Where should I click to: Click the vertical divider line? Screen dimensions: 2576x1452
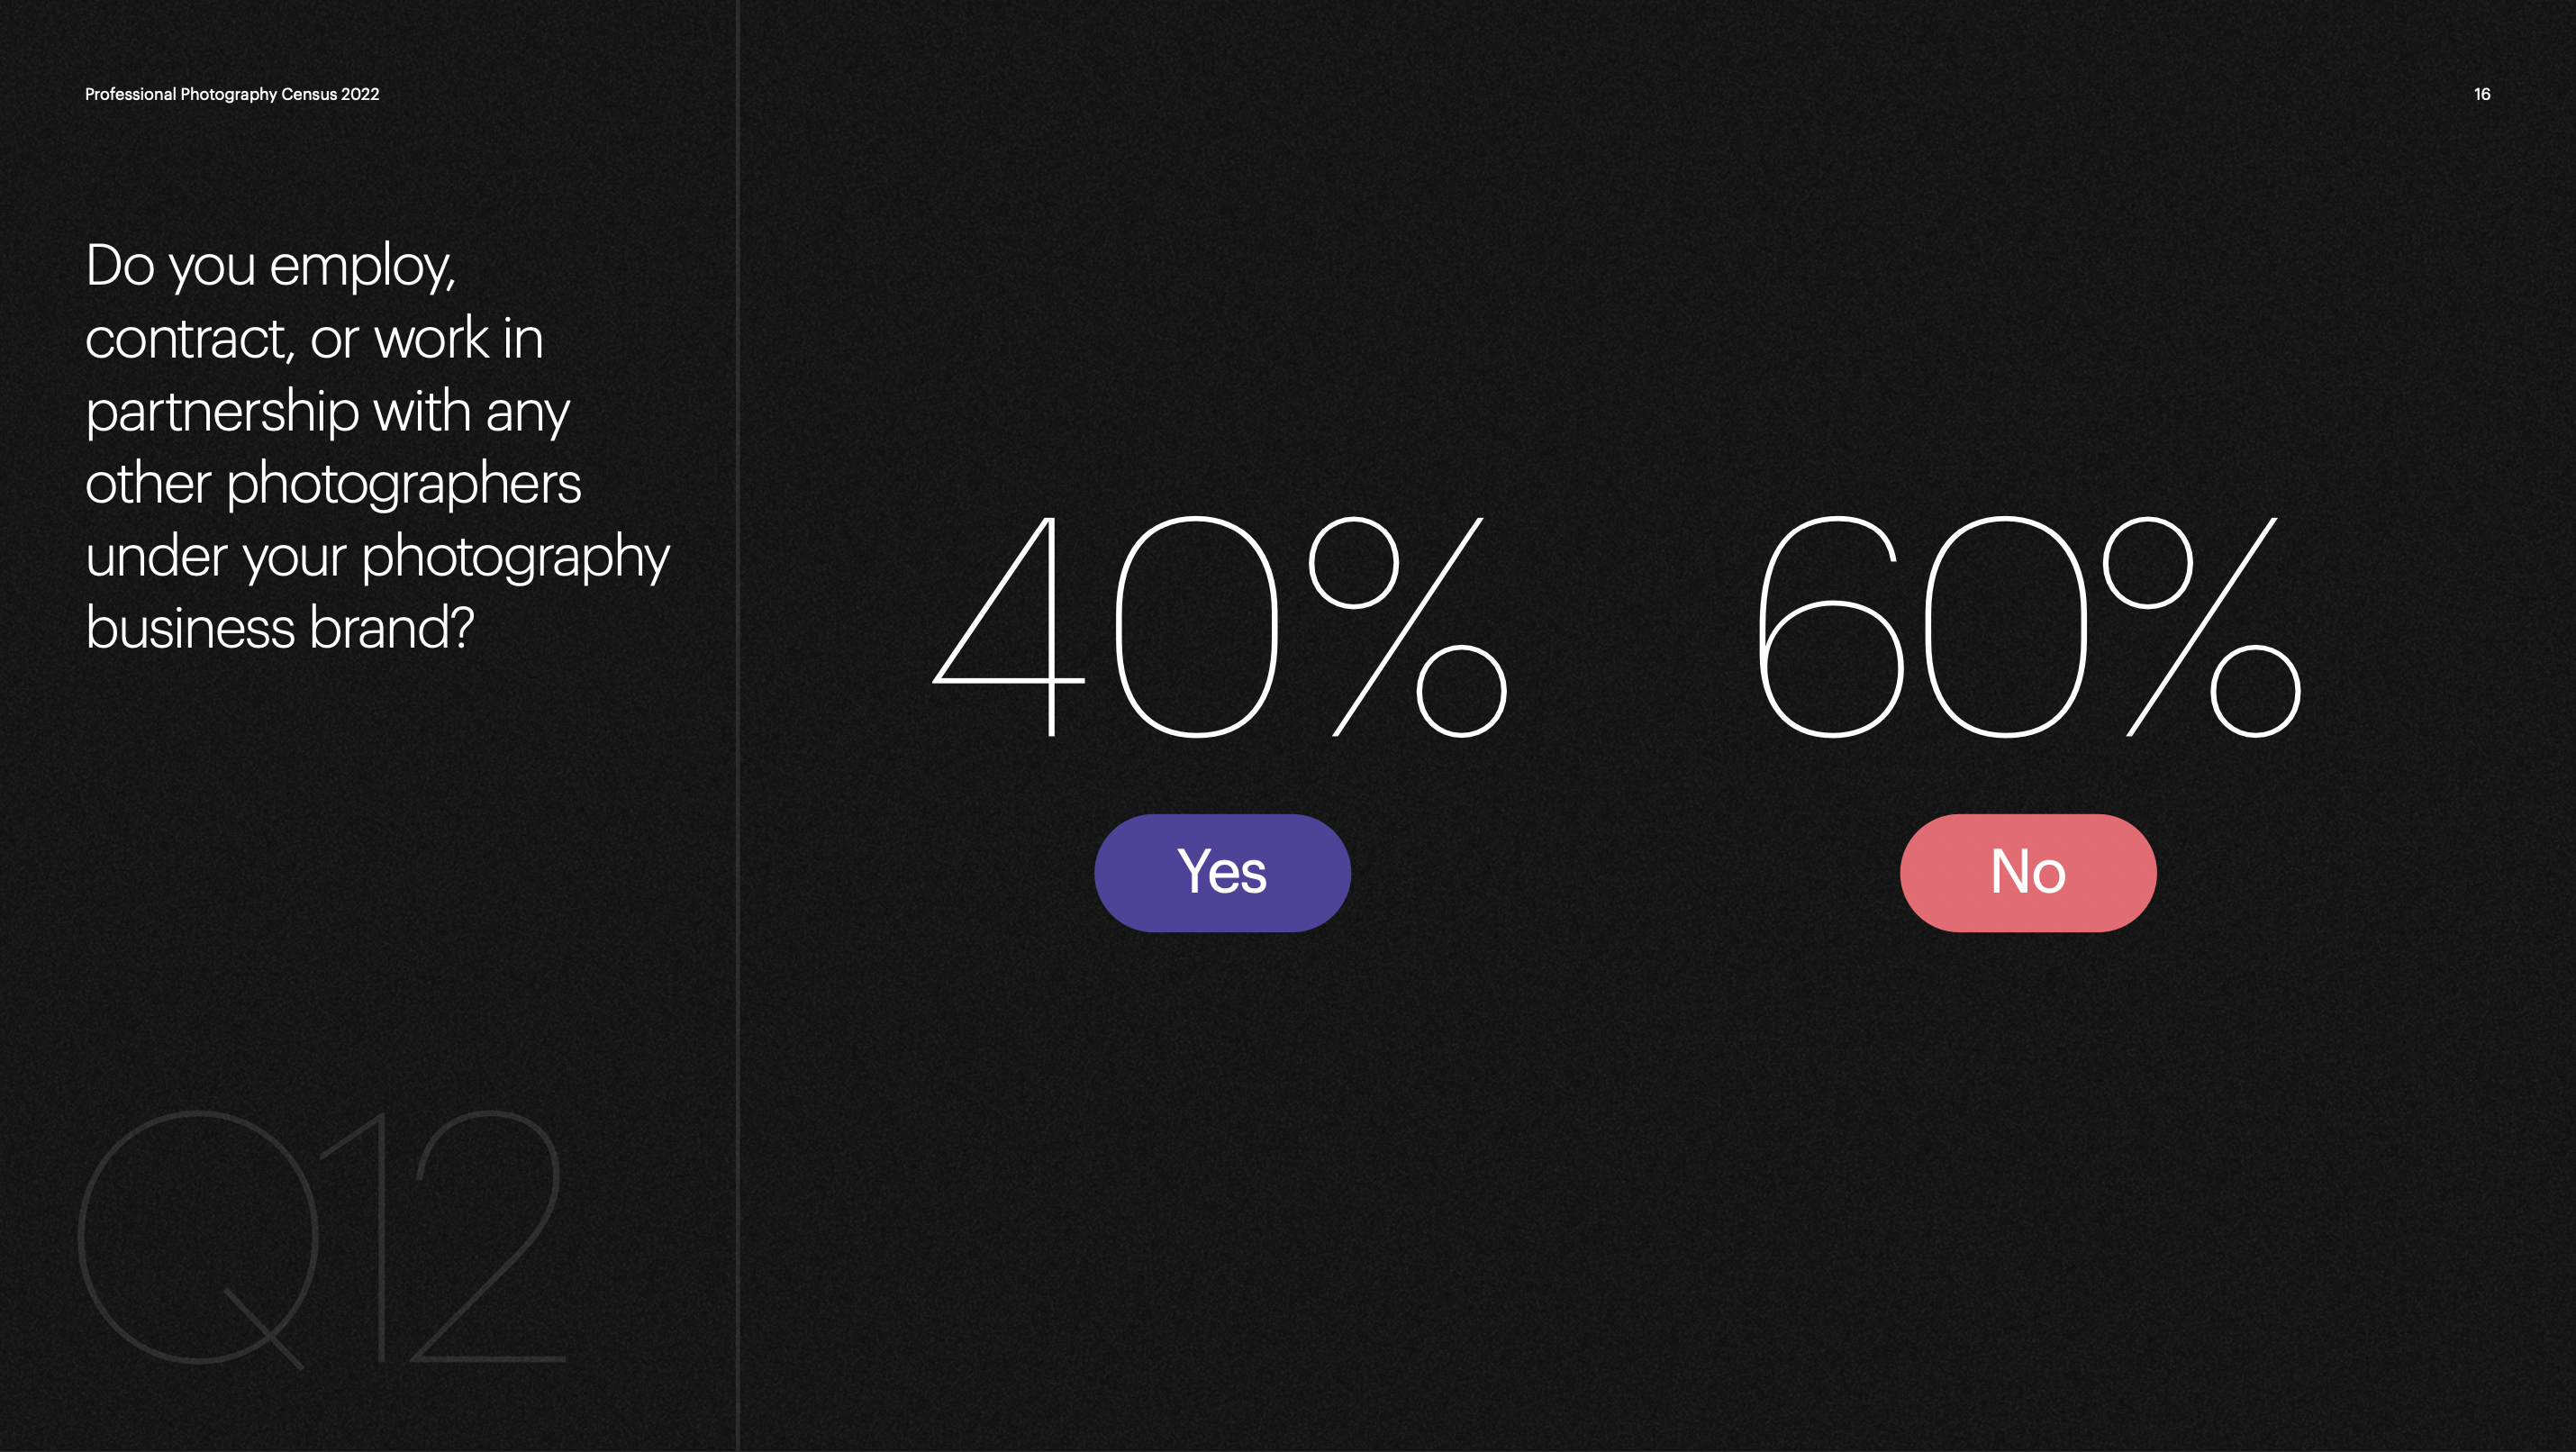click(738, 726)
